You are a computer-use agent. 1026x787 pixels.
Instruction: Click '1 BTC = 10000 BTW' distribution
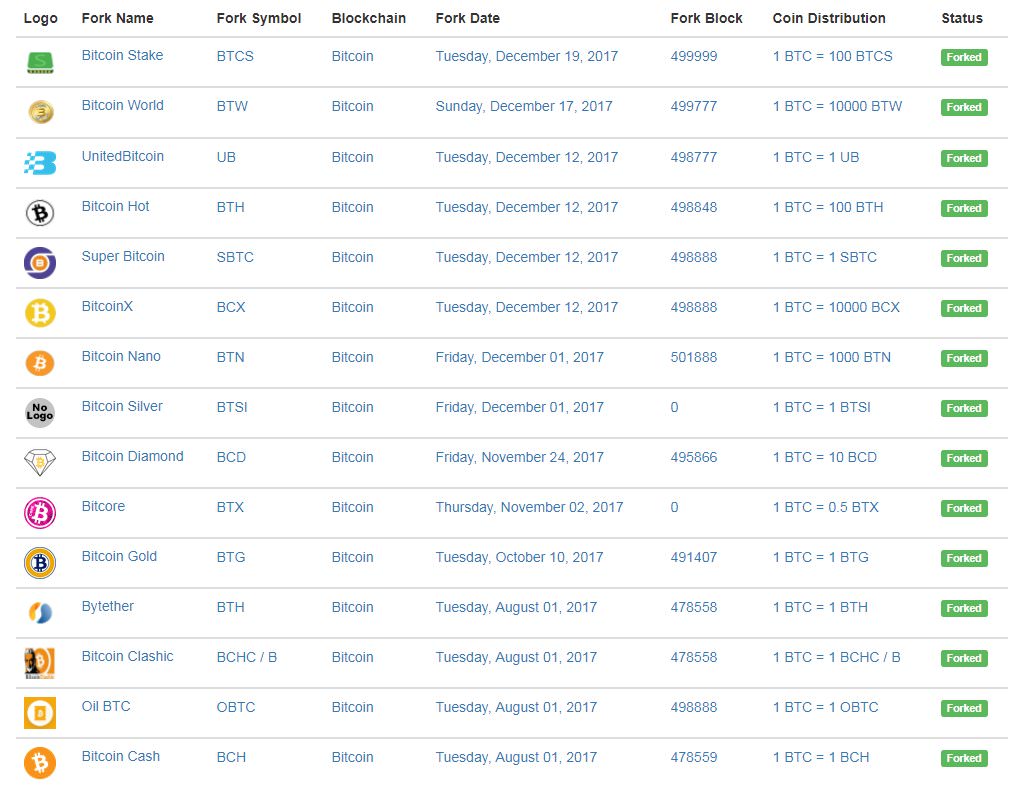coord(838,106)
